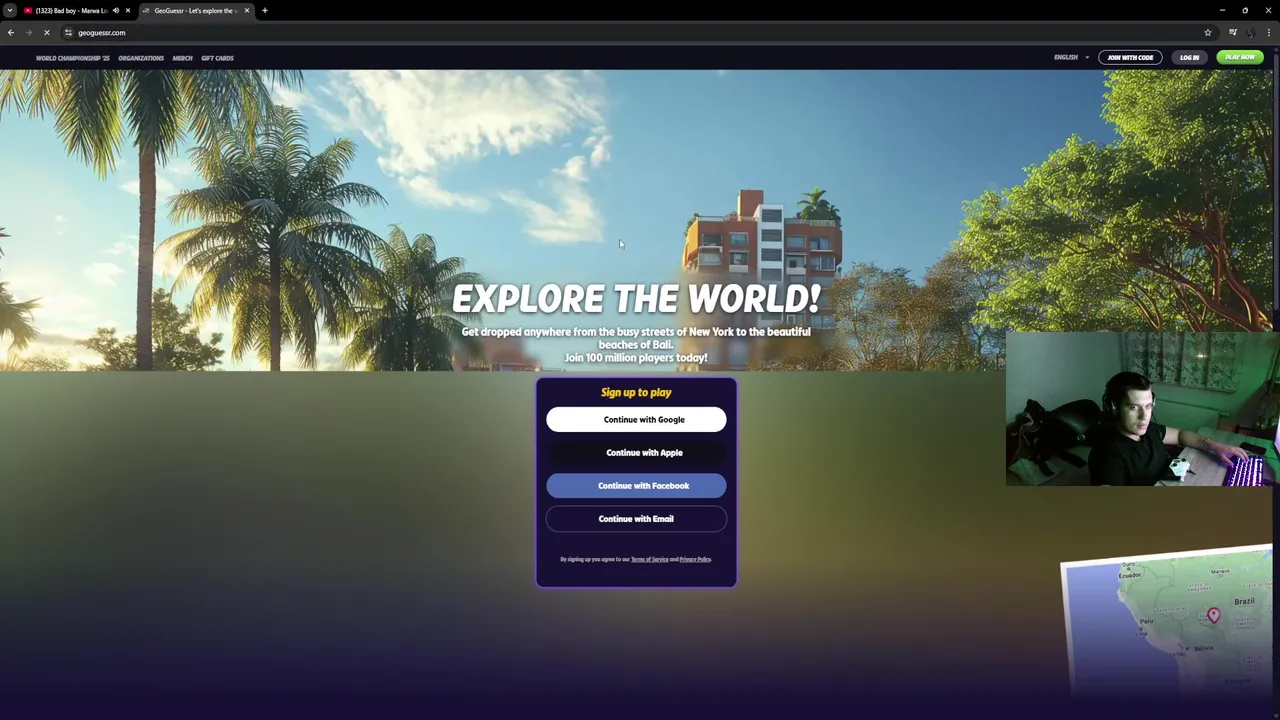The height and width of the screenshot is (720, 1280).
Task: Click the green Play Now button
Action: click(1240, 57)
